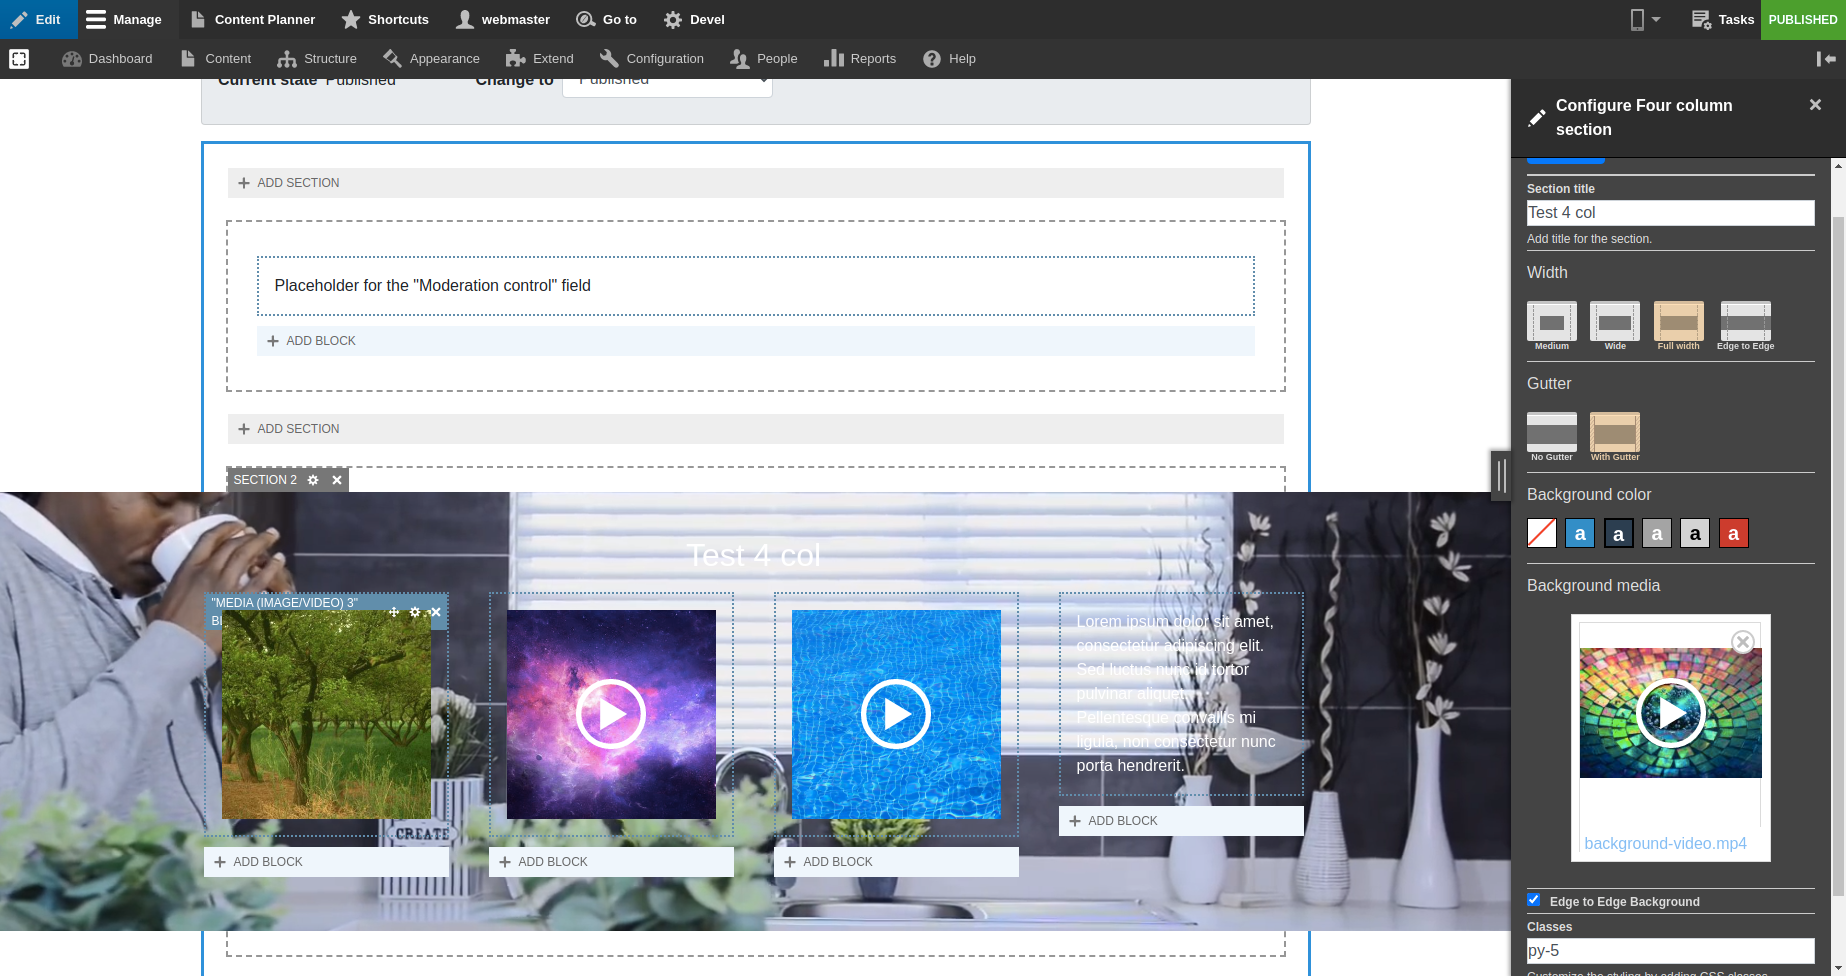Click the Section 2 configure gear icon
The height and width of the screenshot is (976, 1846).
[313, 480]
